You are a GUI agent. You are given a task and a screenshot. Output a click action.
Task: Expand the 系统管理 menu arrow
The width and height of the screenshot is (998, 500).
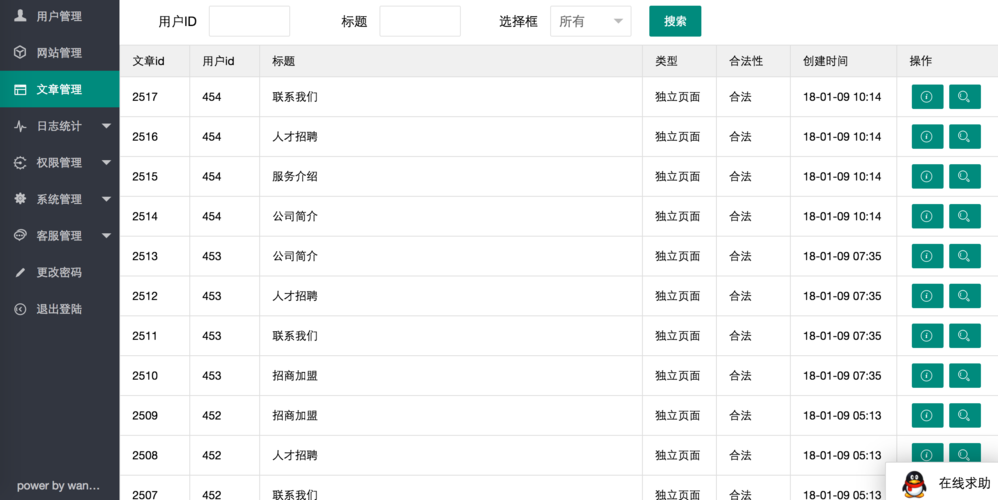106,200
